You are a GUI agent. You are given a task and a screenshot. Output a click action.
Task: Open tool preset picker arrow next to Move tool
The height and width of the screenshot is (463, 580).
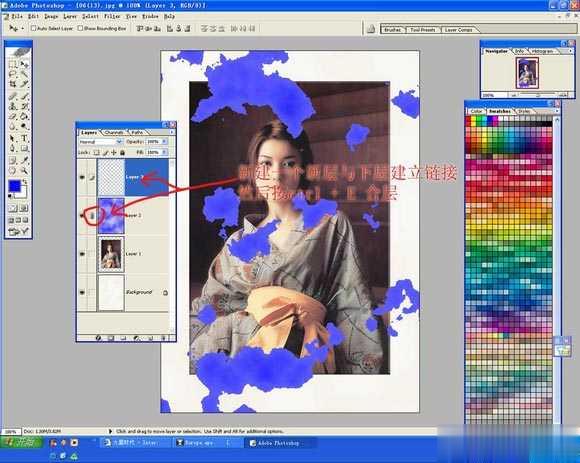(22, 28)
